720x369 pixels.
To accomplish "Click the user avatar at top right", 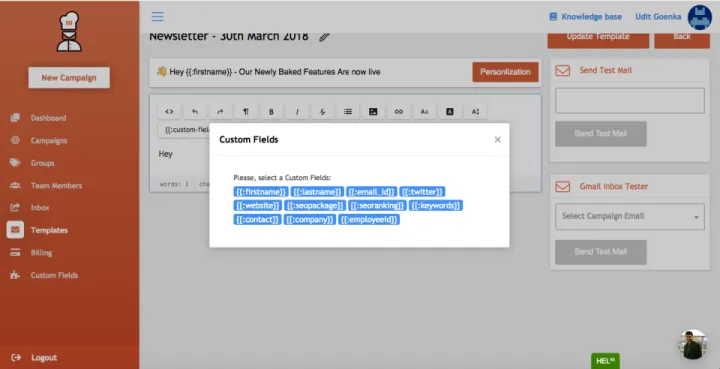I will [699, 17].
